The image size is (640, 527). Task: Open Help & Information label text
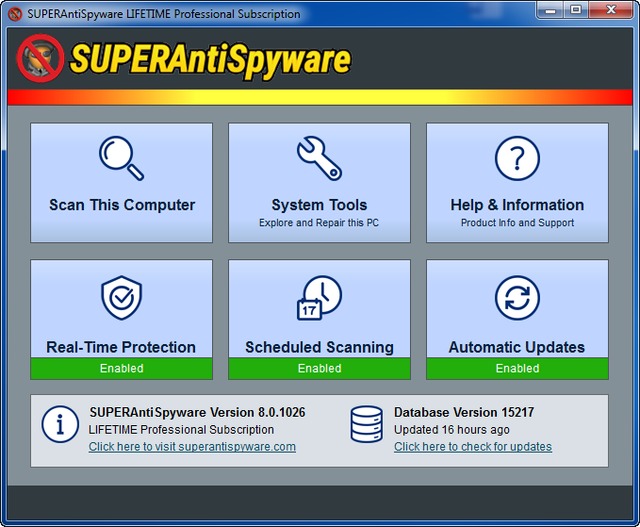pos(517,205)
